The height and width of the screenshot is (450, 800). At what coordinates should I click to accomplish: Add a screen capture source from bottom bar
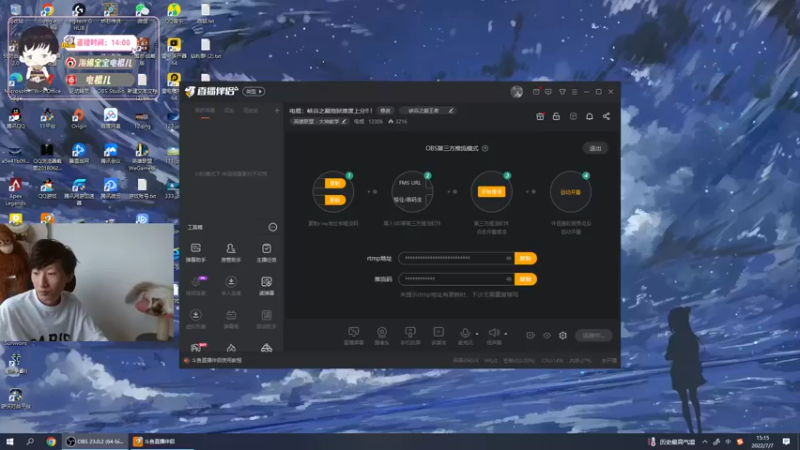tap(354, 336)
